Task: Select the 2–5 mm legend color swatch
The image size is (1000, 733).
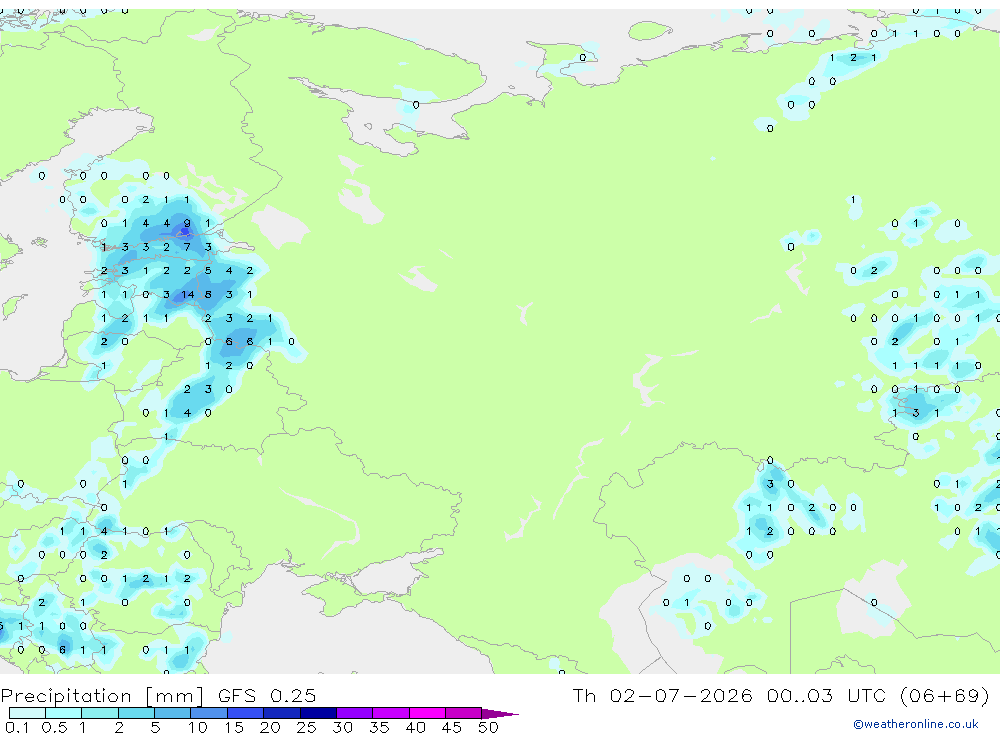Action: click(136, 713)
